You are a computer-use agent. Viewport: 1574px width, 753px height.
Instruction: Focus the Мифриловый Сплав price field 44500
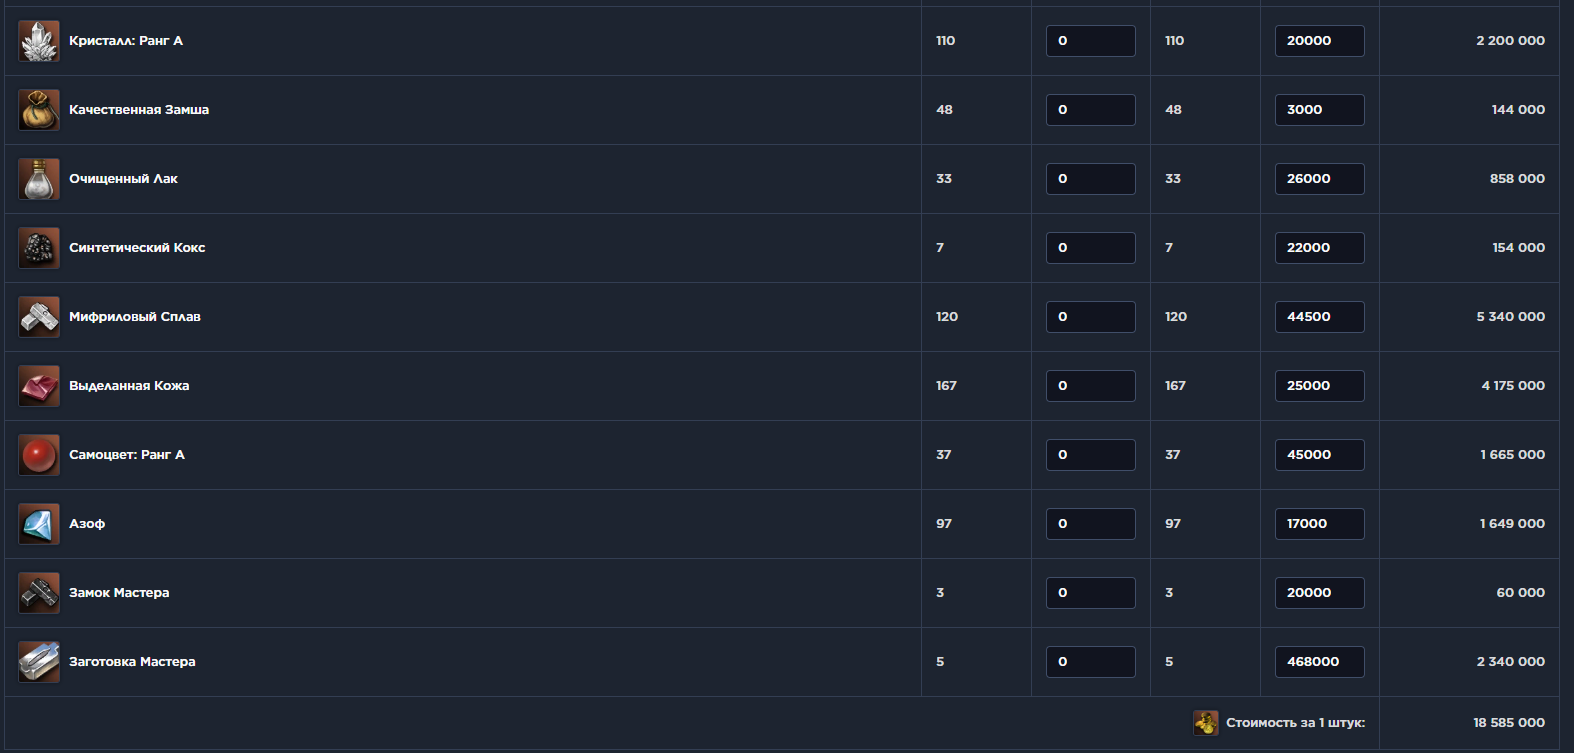pyautogui.click(x=1319, y=317)
